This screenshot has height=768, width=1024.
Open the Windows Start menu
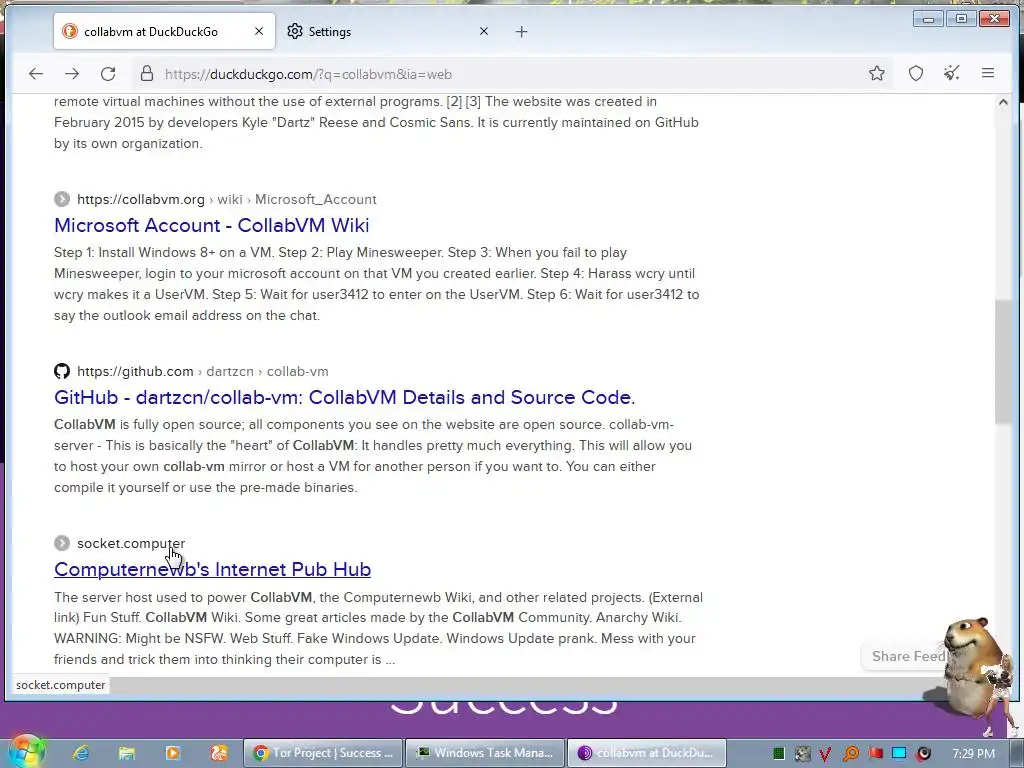[26, 752]
